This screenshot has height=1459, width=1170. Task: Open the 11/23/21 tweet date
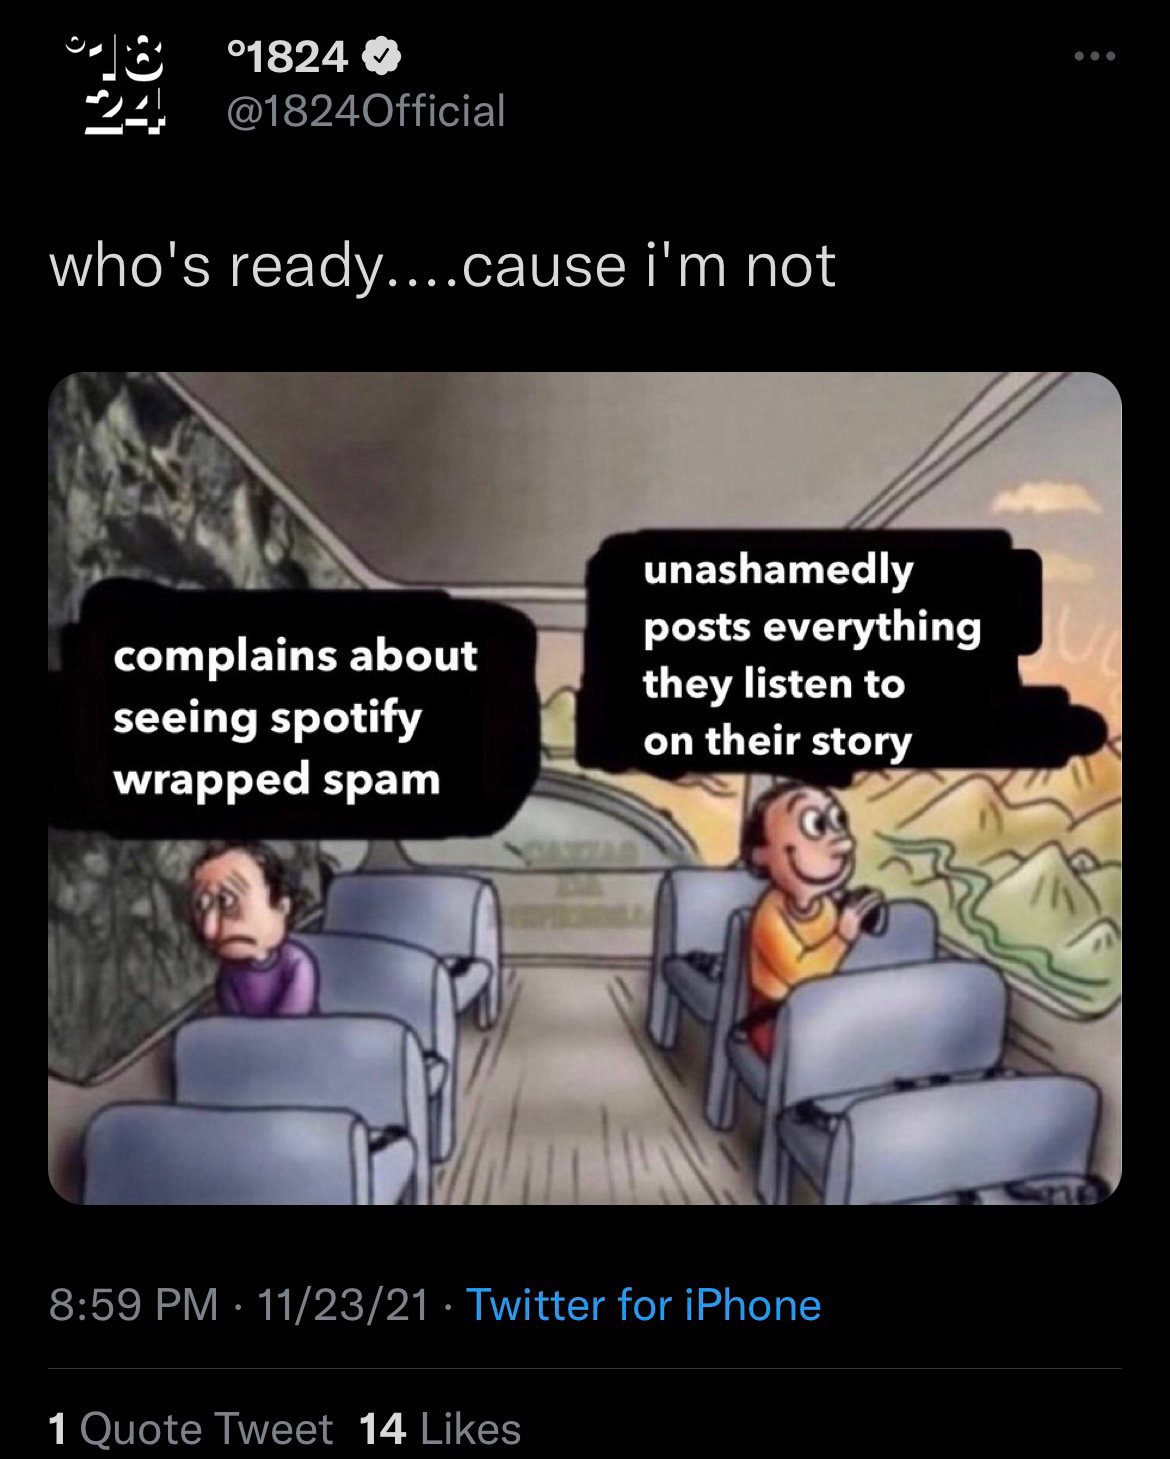tap(343, 1305)
